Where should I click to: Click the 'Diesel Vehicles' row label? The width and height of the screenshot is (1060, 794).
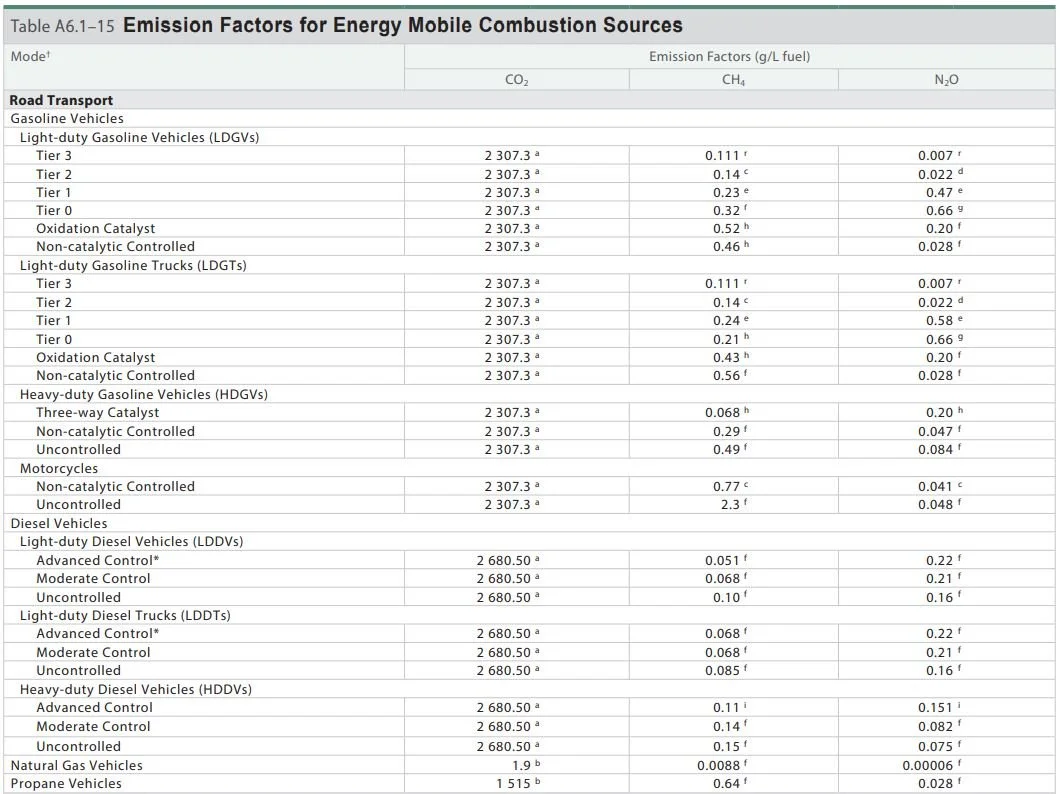tap(59, 524)
